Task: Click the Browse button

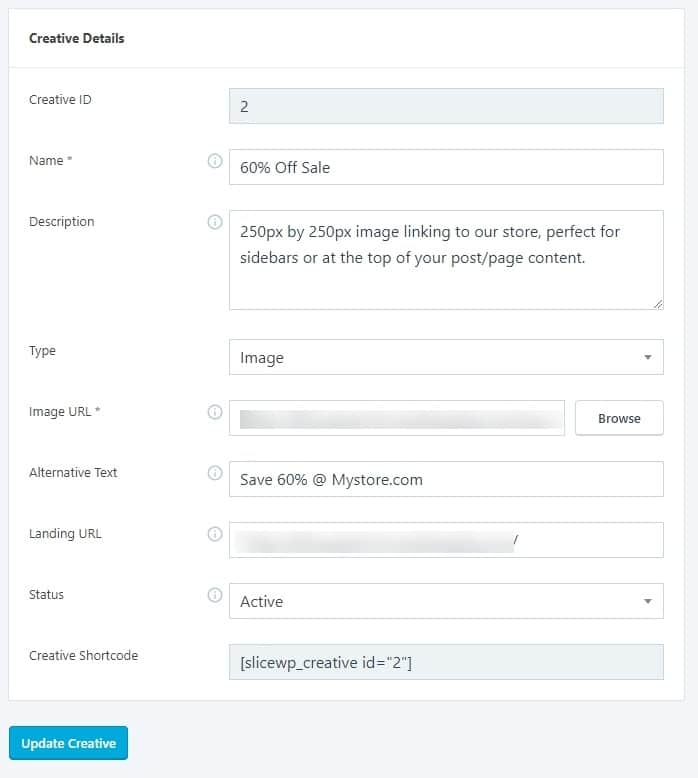Action: 619,418
